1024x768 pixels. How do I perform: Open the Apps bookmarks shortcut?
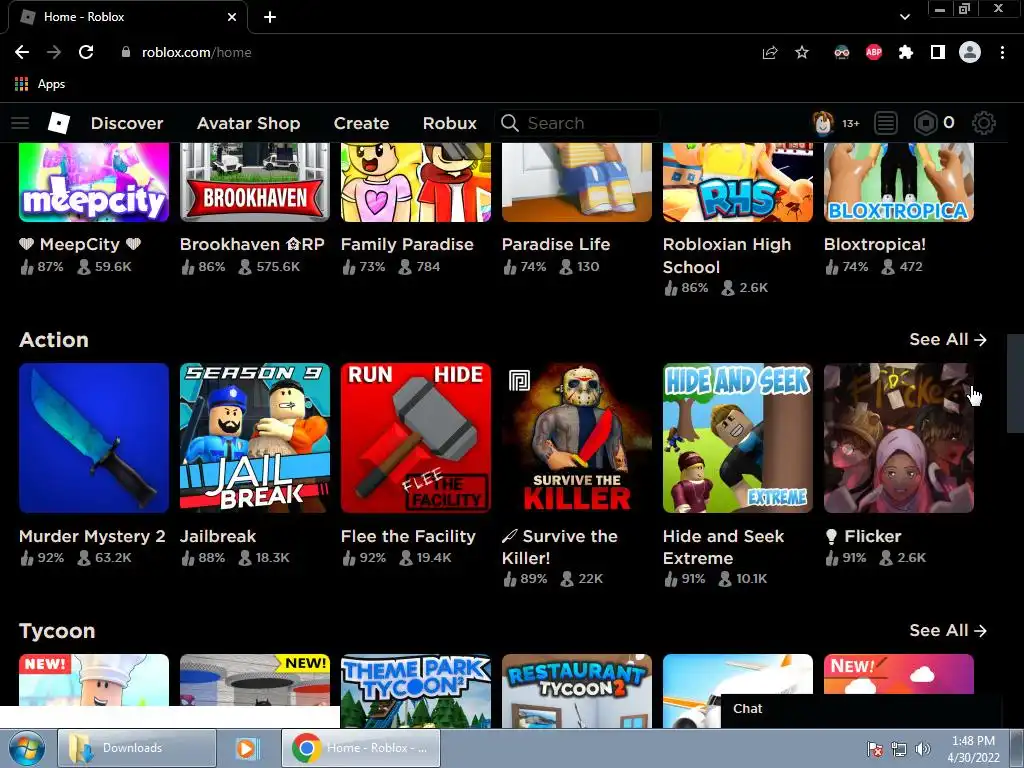tap(40, 84)
